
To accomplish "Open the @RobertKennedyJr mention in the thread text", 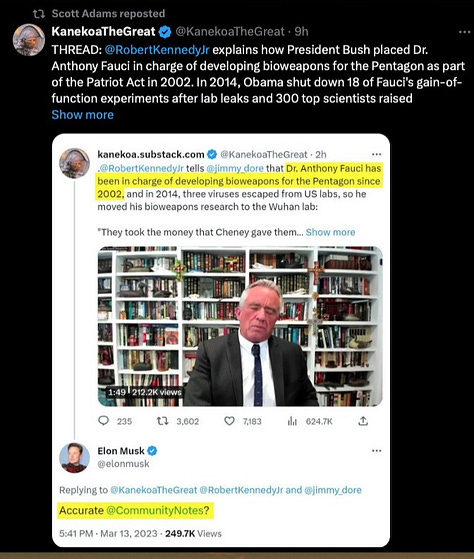I will (x=157, y=50).
